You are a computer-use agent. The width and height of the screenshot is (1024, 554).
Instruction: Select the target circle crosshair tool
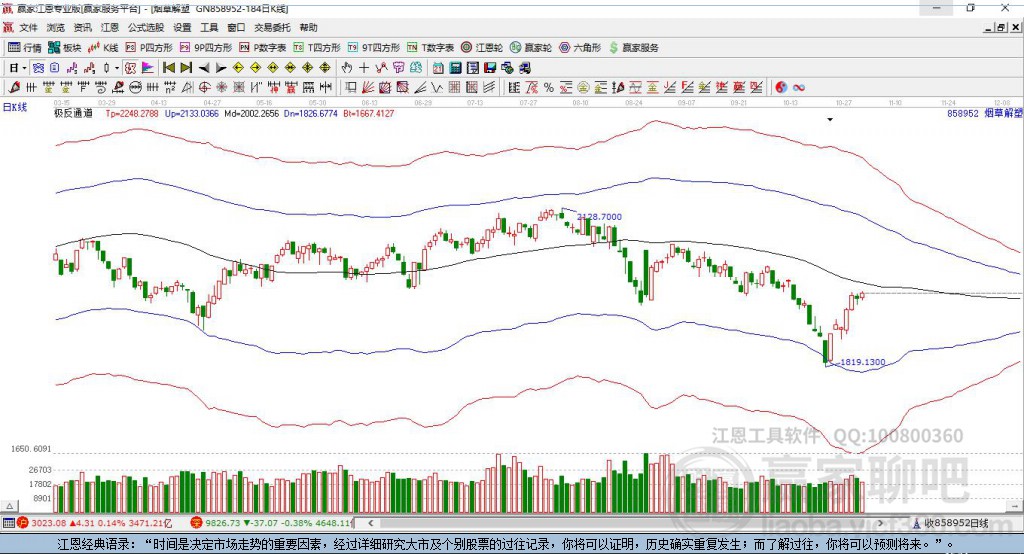204,88
